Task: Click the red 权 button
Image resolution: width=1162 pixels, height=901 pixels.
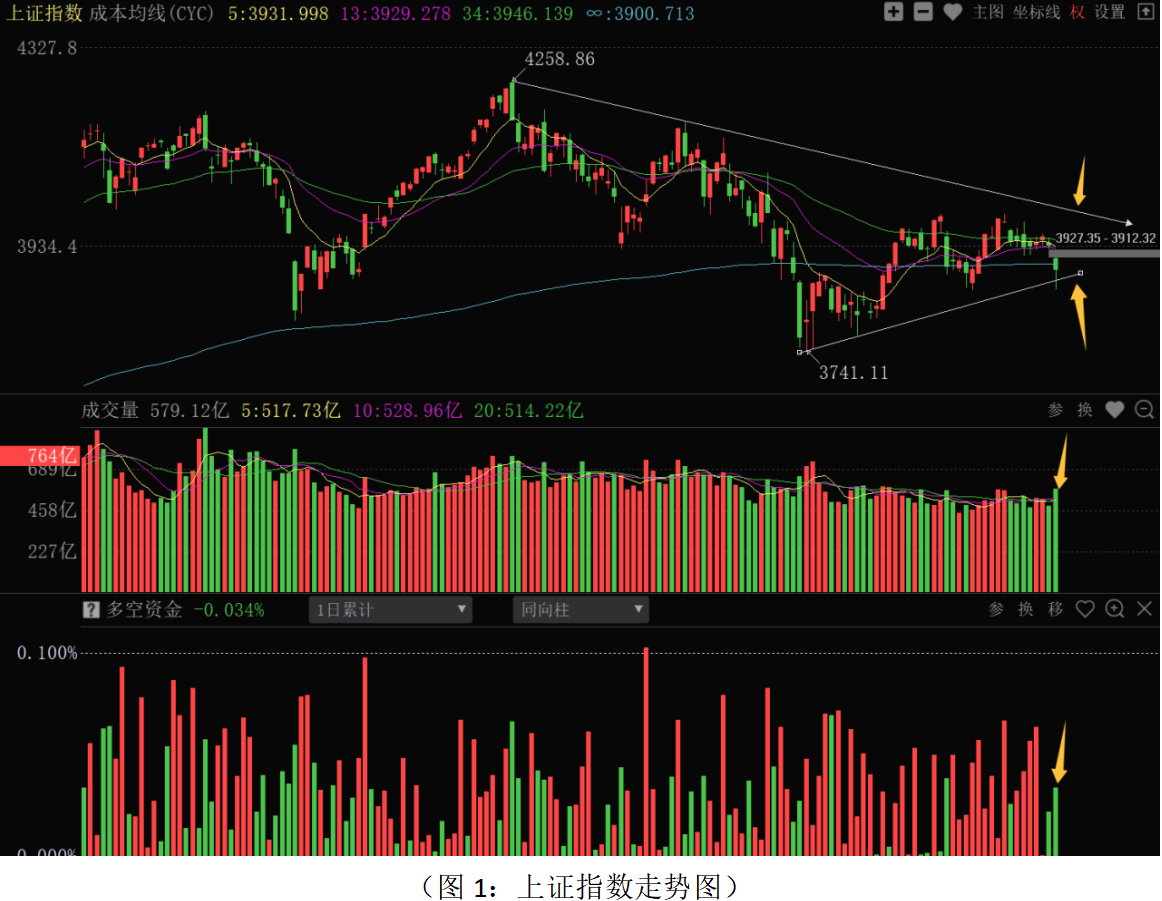Action: pyautogui.click(x=1077, y=13)
